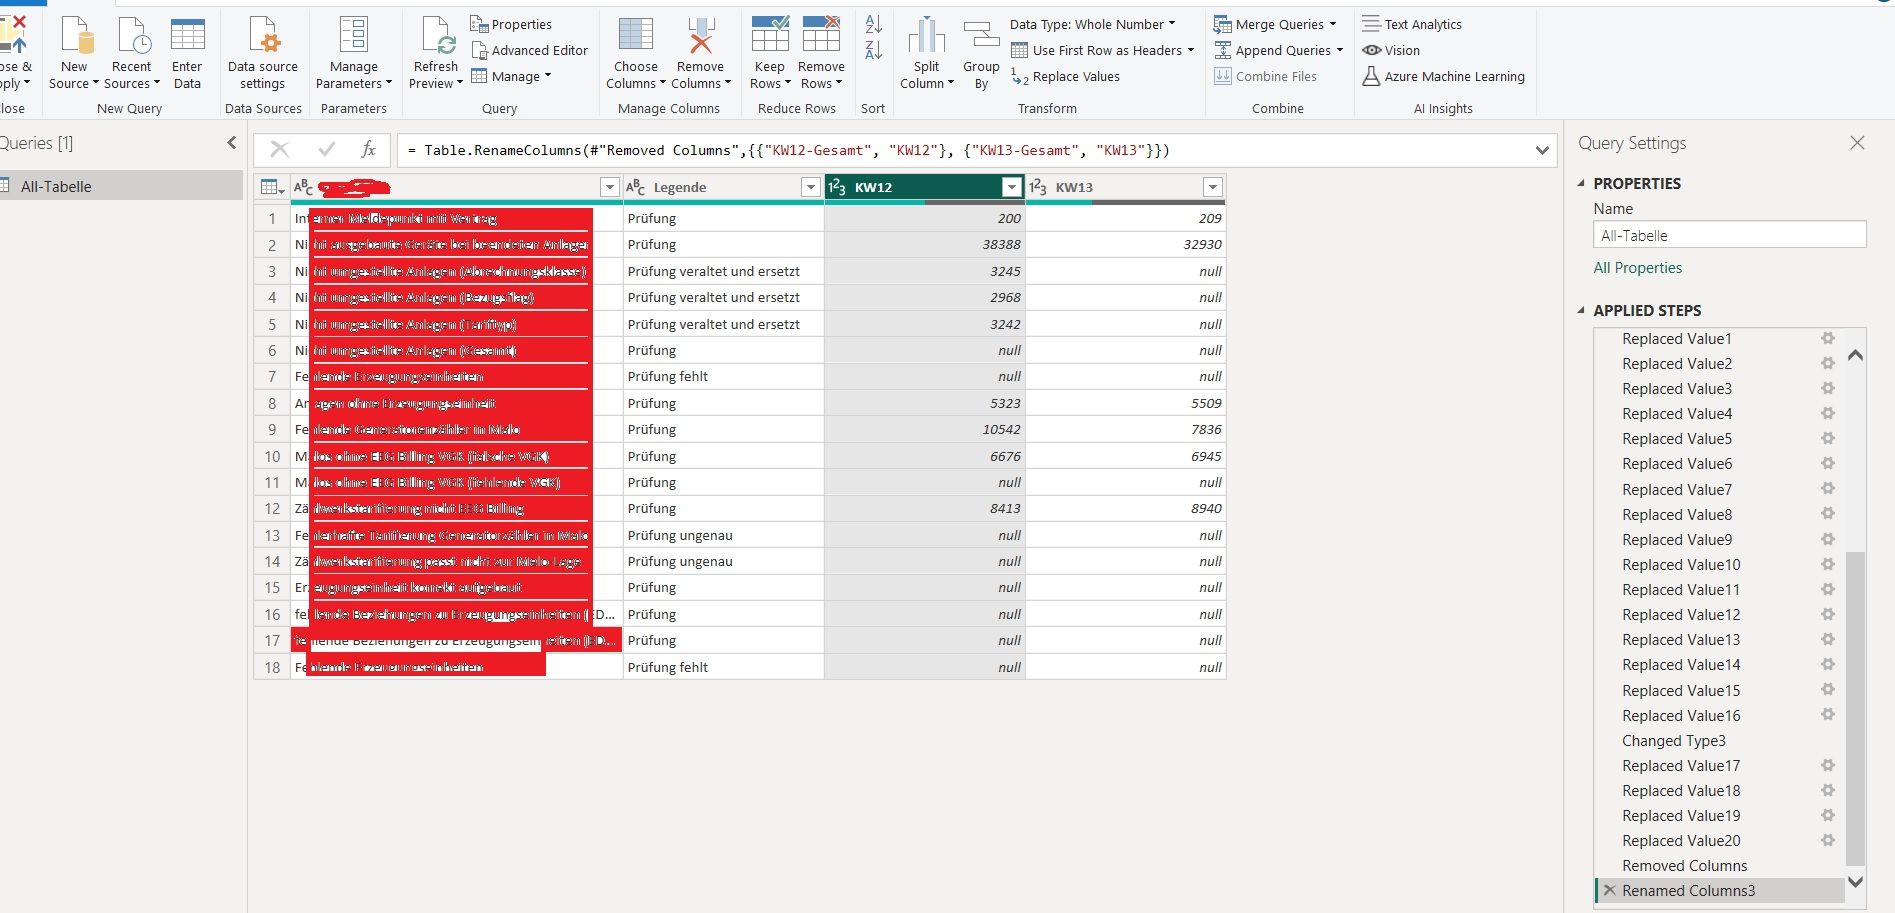This screenshot has width=1895, height=913.
Task: Open the New Source menu
Action: coord(74,54)
